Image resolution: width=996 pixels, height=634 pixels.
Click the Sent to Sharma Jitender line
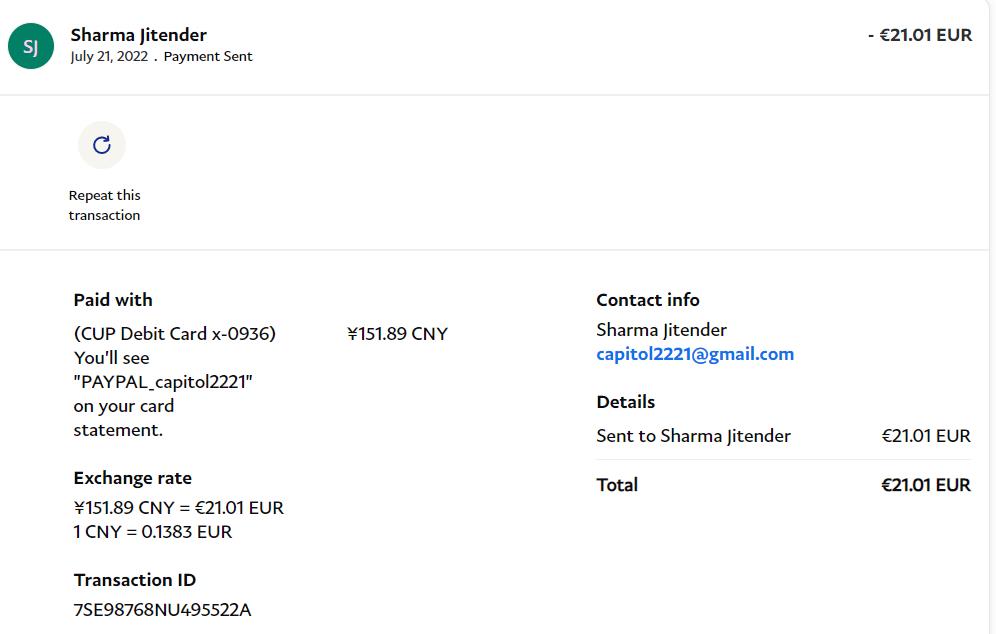693,436
